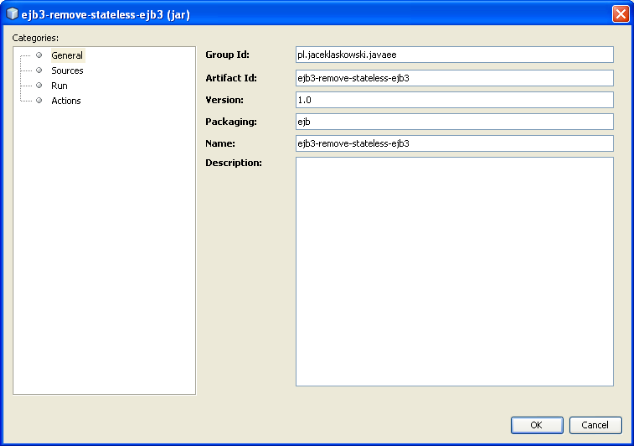Click inside the Description text area
634x446 pixels.
(454, 272)
